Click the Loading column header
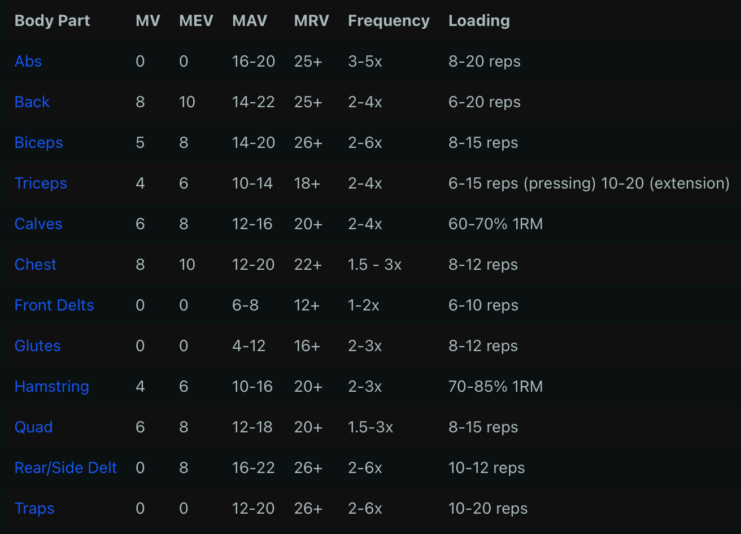 [479, 20]
